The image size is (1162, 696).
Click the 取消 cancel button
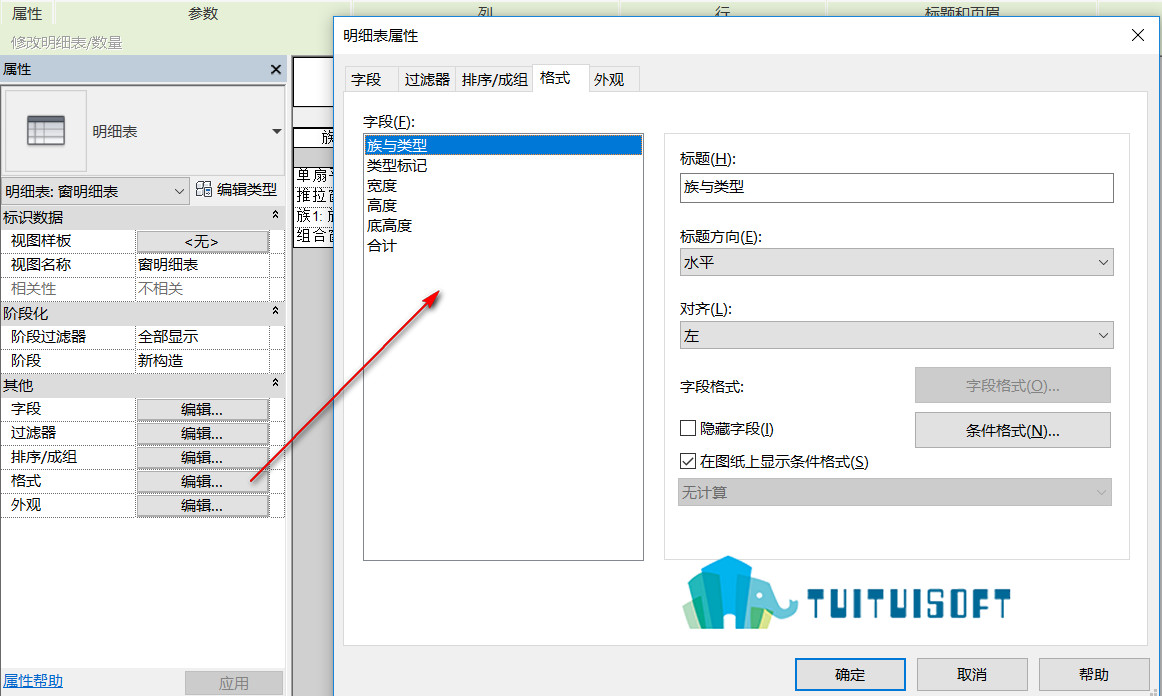[x=972, y=675]
